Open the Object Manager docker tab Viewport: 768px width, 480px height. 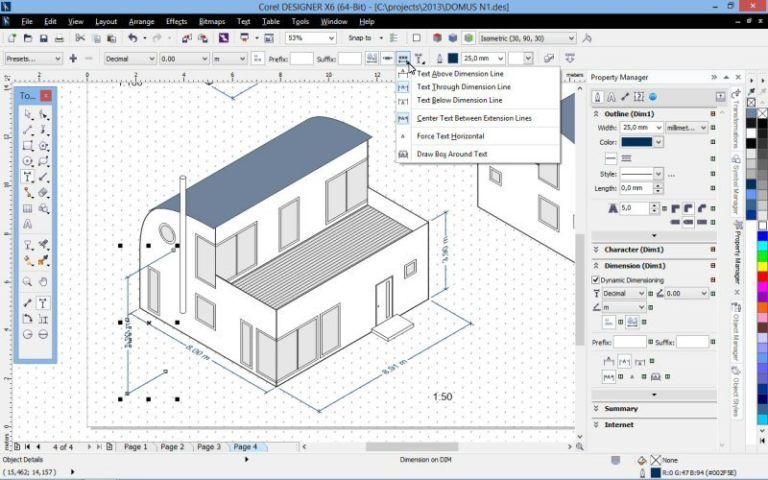pos(736,332)
